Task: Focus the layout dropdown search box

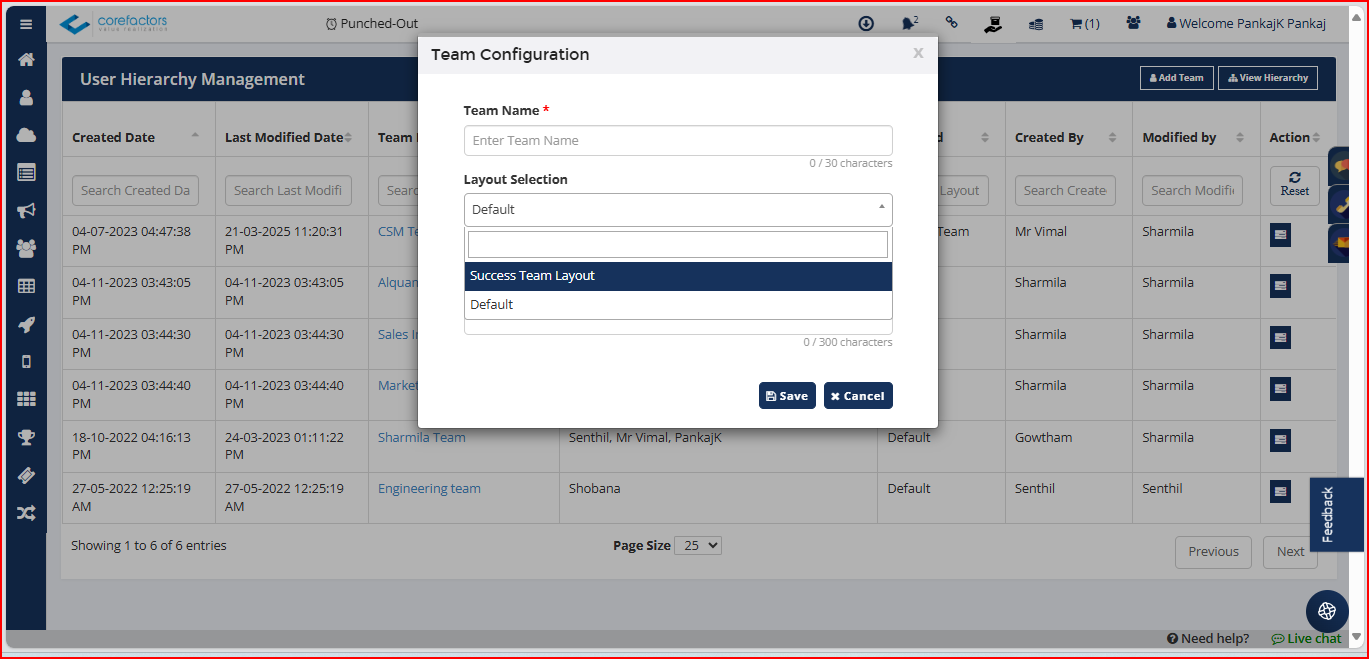Action: [x=678, y=244]
